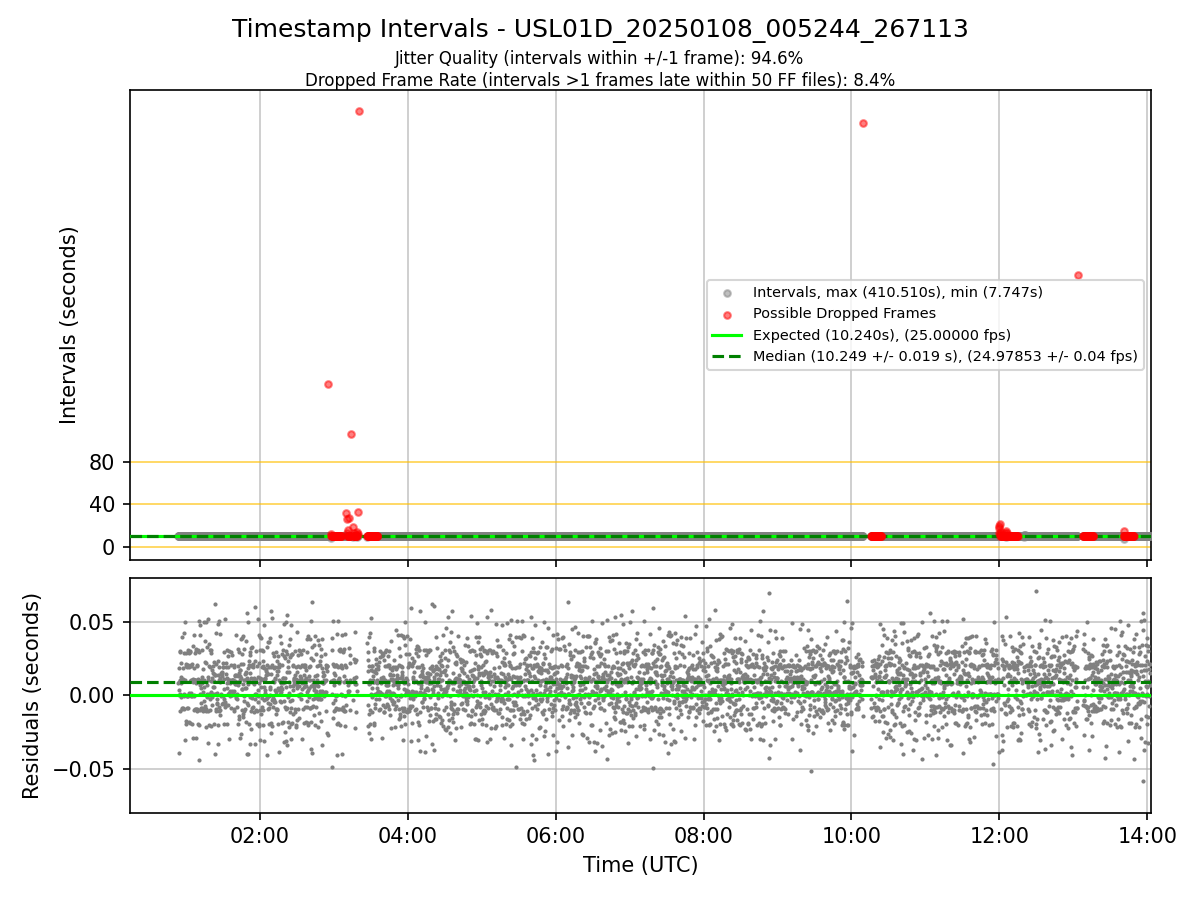The width and height of the screenshot is (1200, 900).
Task: Click the '80' tick label on the intervals axis
Action: 103,462
